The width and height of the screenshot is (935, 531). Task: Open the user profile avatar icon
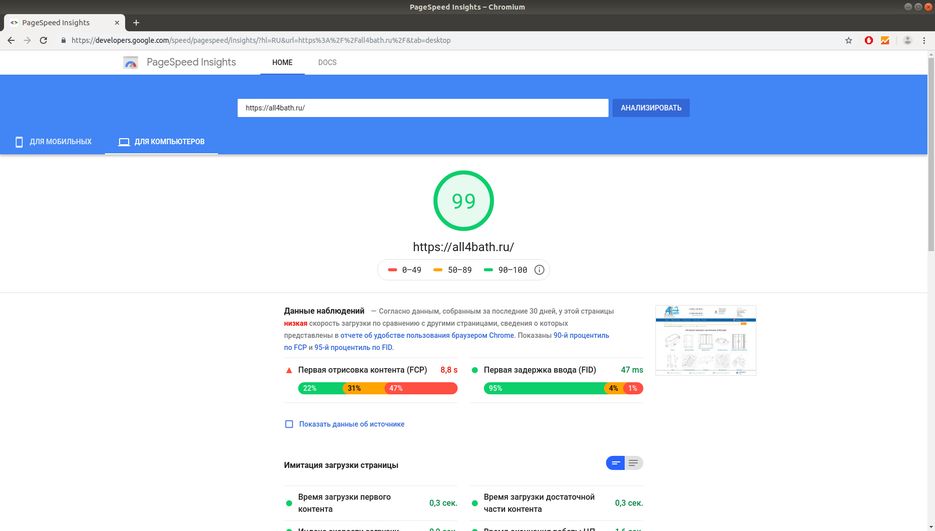pos(908,41)
